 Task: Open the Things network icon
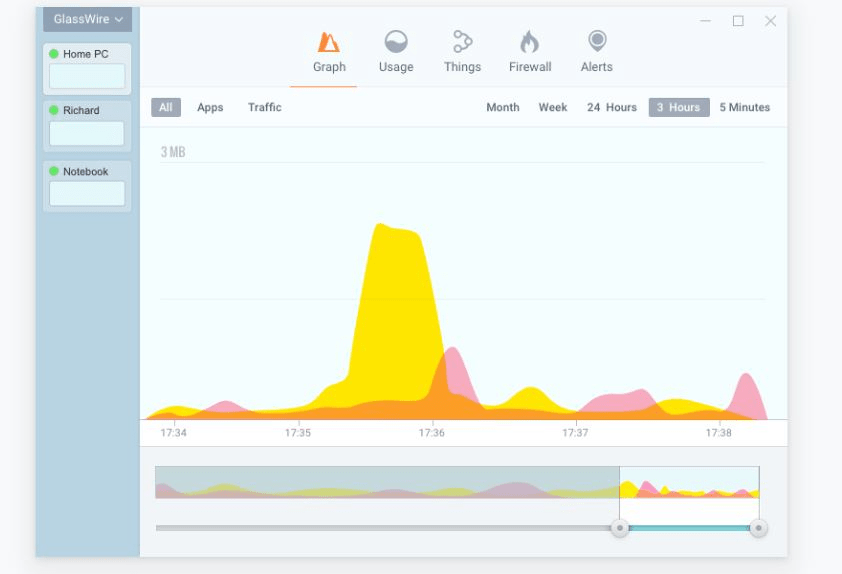pyautogui.click(x=462, y=41)
